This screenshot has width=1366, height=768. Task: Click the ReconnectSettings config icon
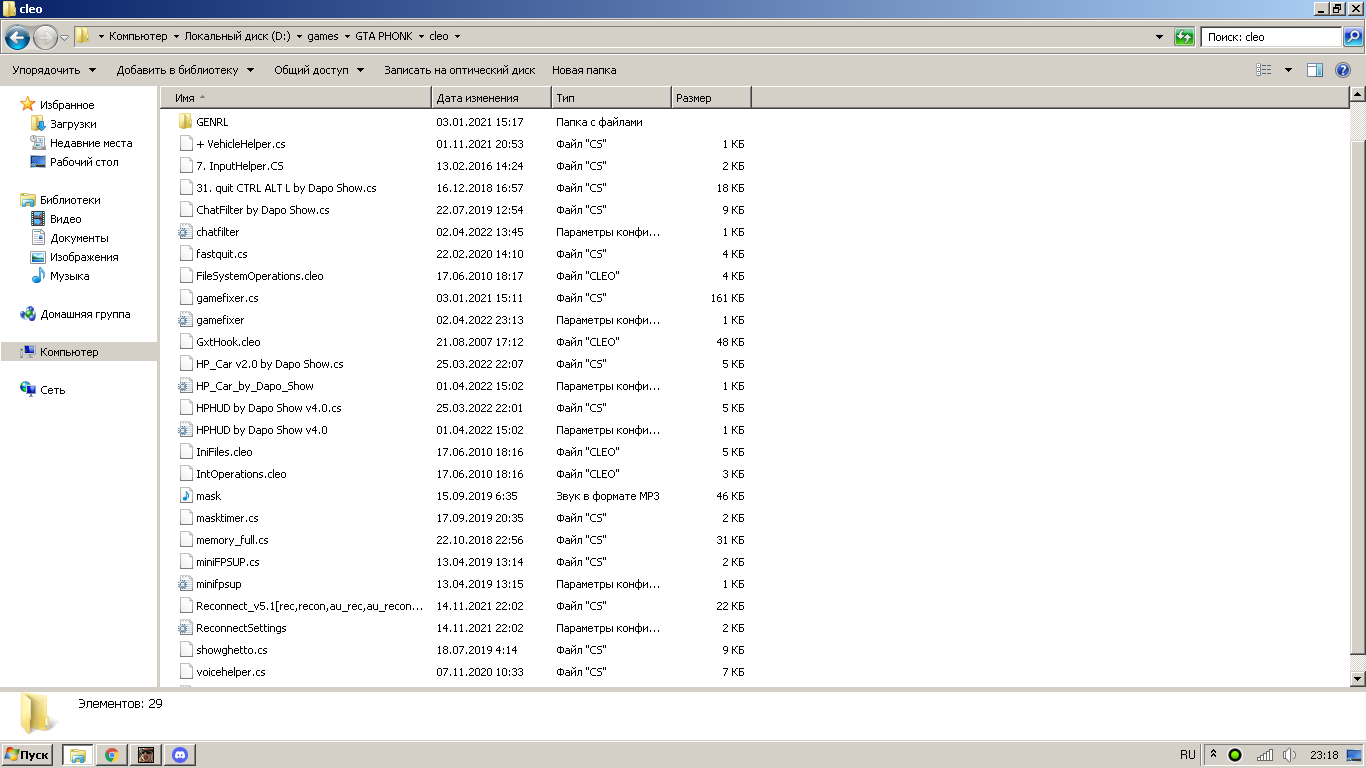pos(185,628)
